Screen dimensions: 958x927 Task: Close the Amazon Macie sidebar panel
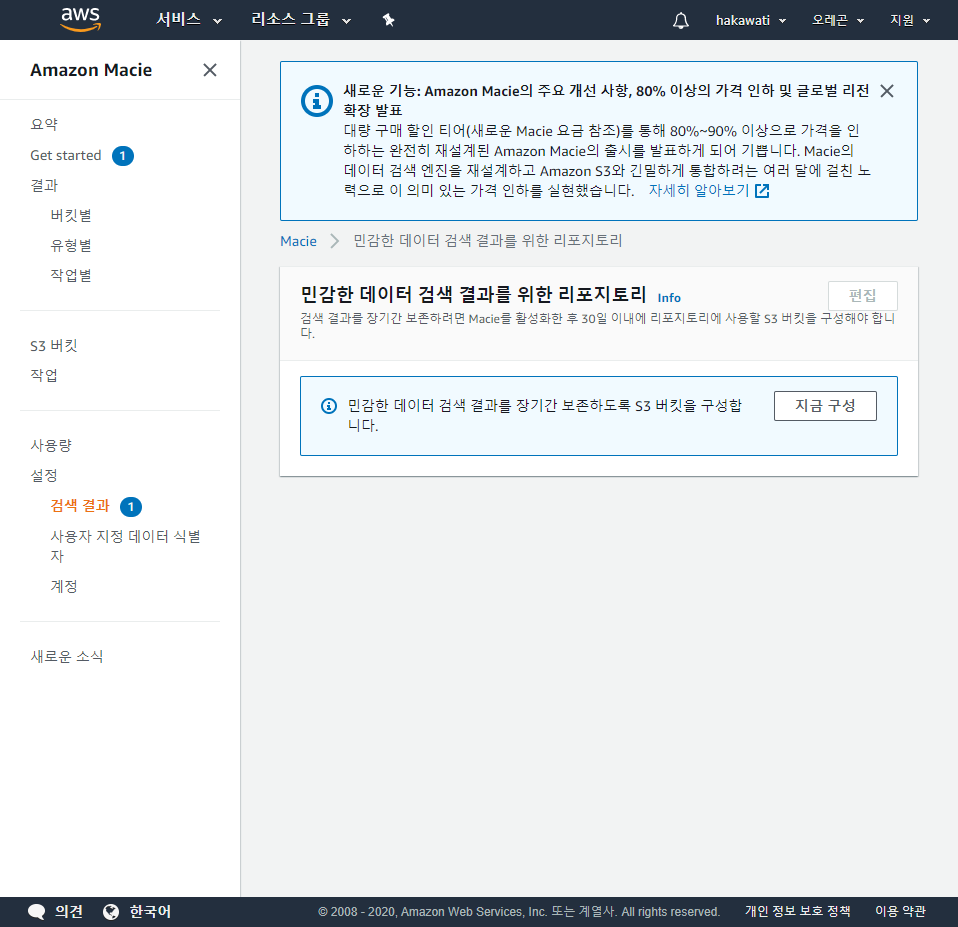(x=210, y=70)
